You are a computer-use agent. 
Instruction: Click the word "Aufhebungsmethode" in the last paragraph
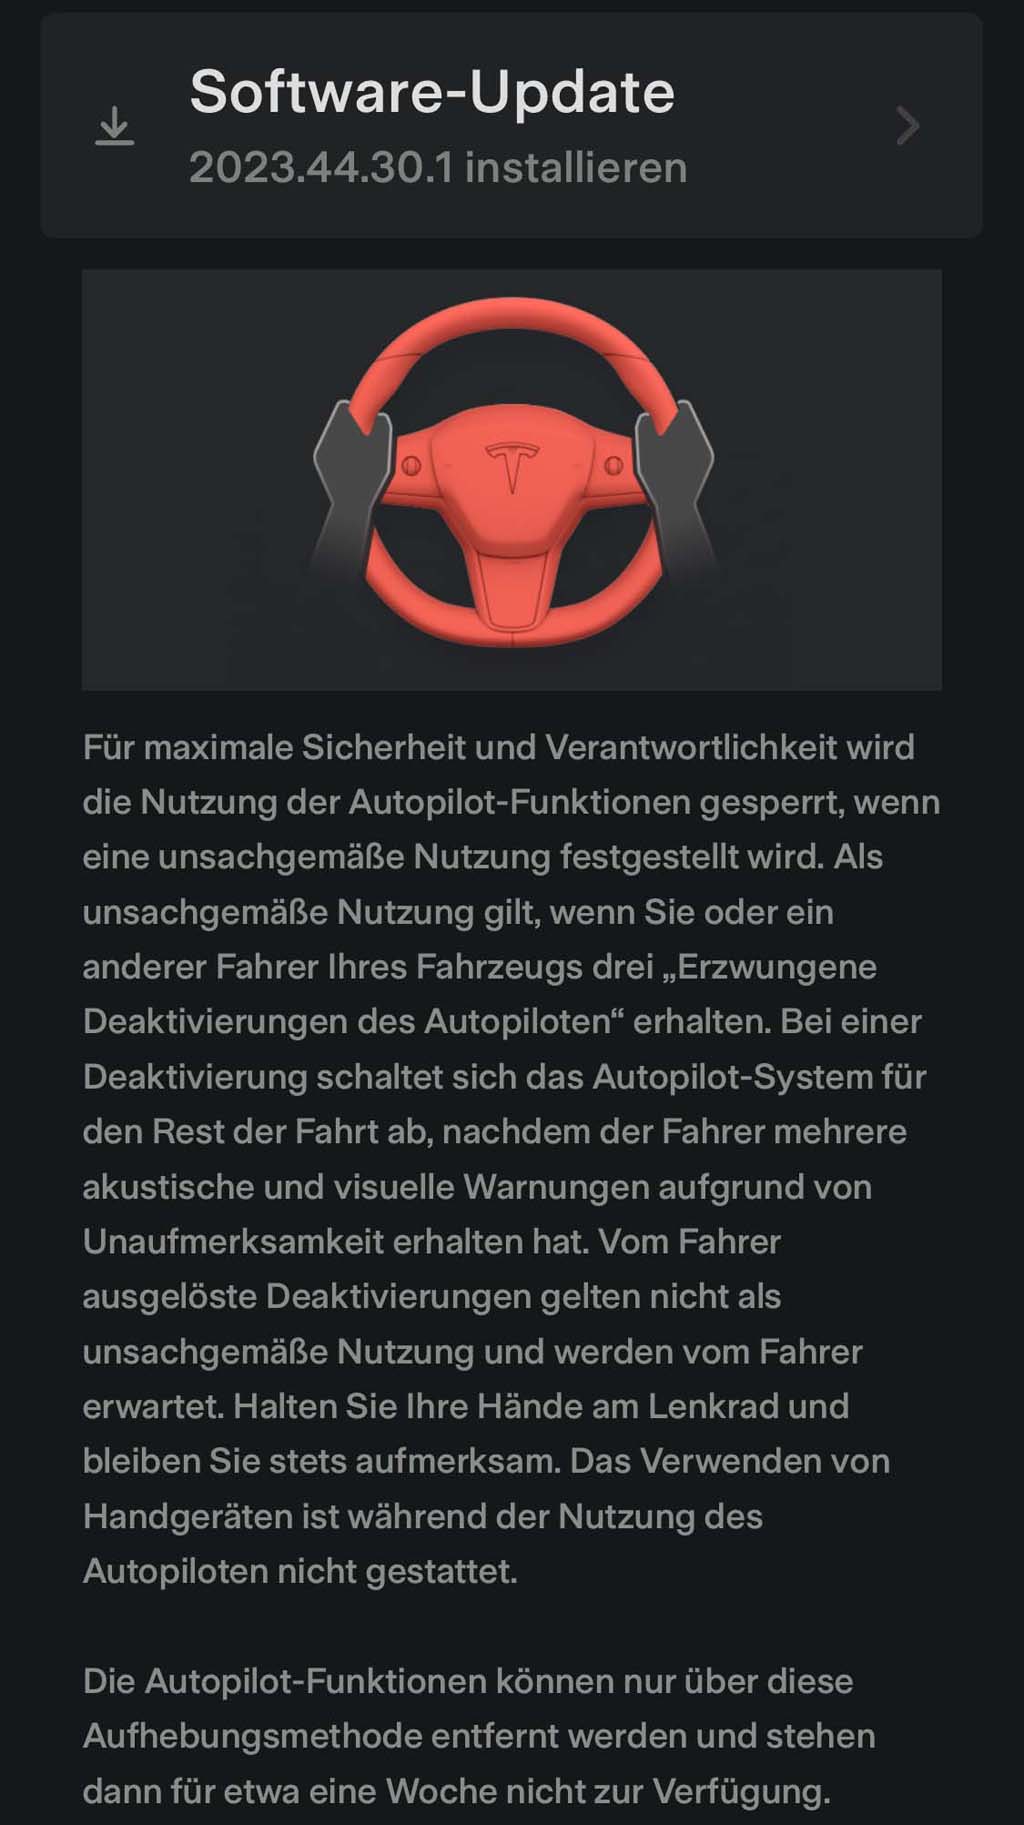[253, 1736]
